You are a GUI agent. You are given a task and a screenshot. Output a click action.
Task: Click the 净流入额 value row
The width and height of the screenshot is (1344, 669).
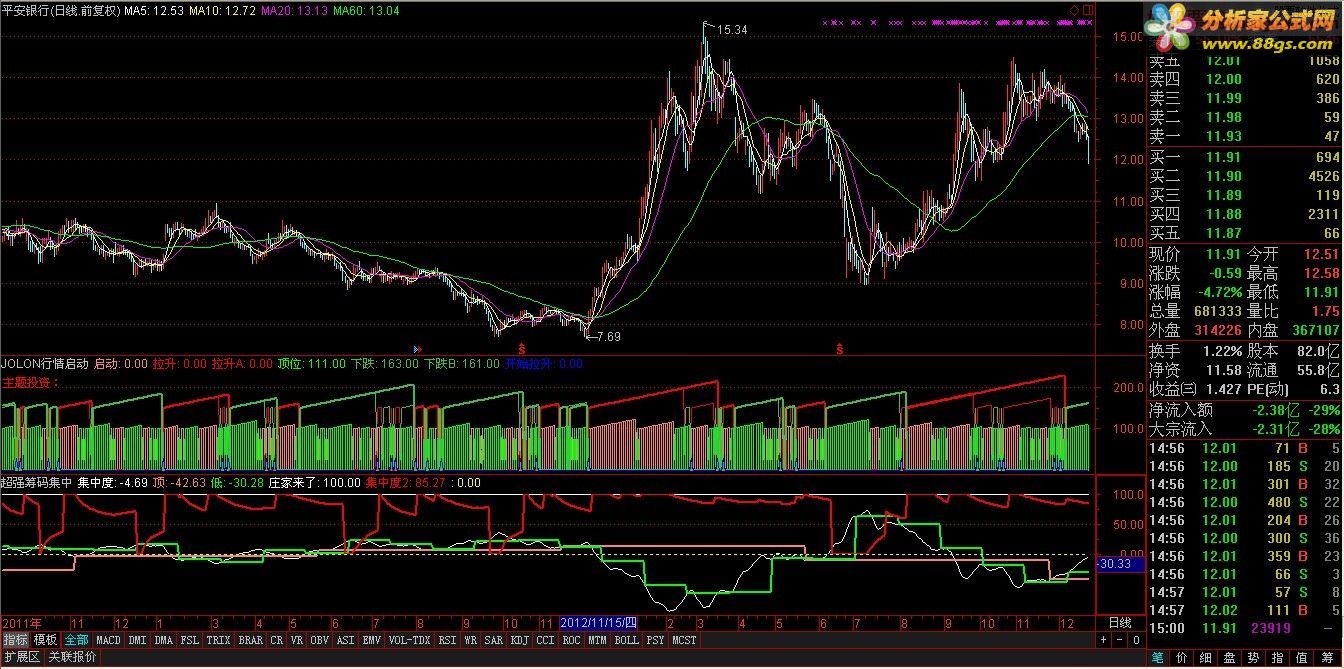(1244, 410)
